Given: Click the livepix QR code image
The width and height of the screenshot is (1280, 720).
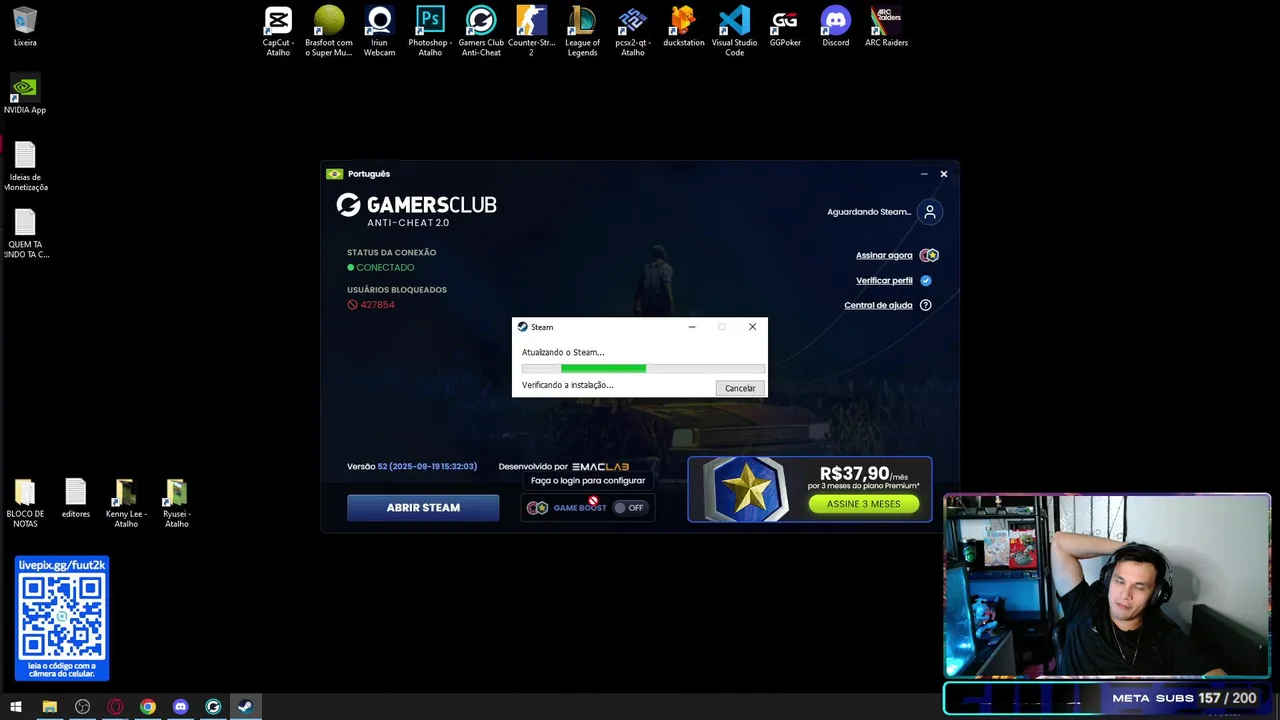Looking at the screenshot, I should [62, 617].
